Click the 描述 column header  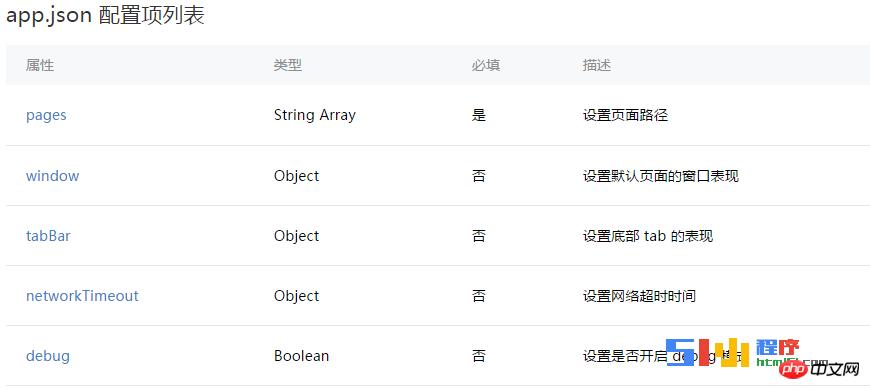(x=596, y=65)
